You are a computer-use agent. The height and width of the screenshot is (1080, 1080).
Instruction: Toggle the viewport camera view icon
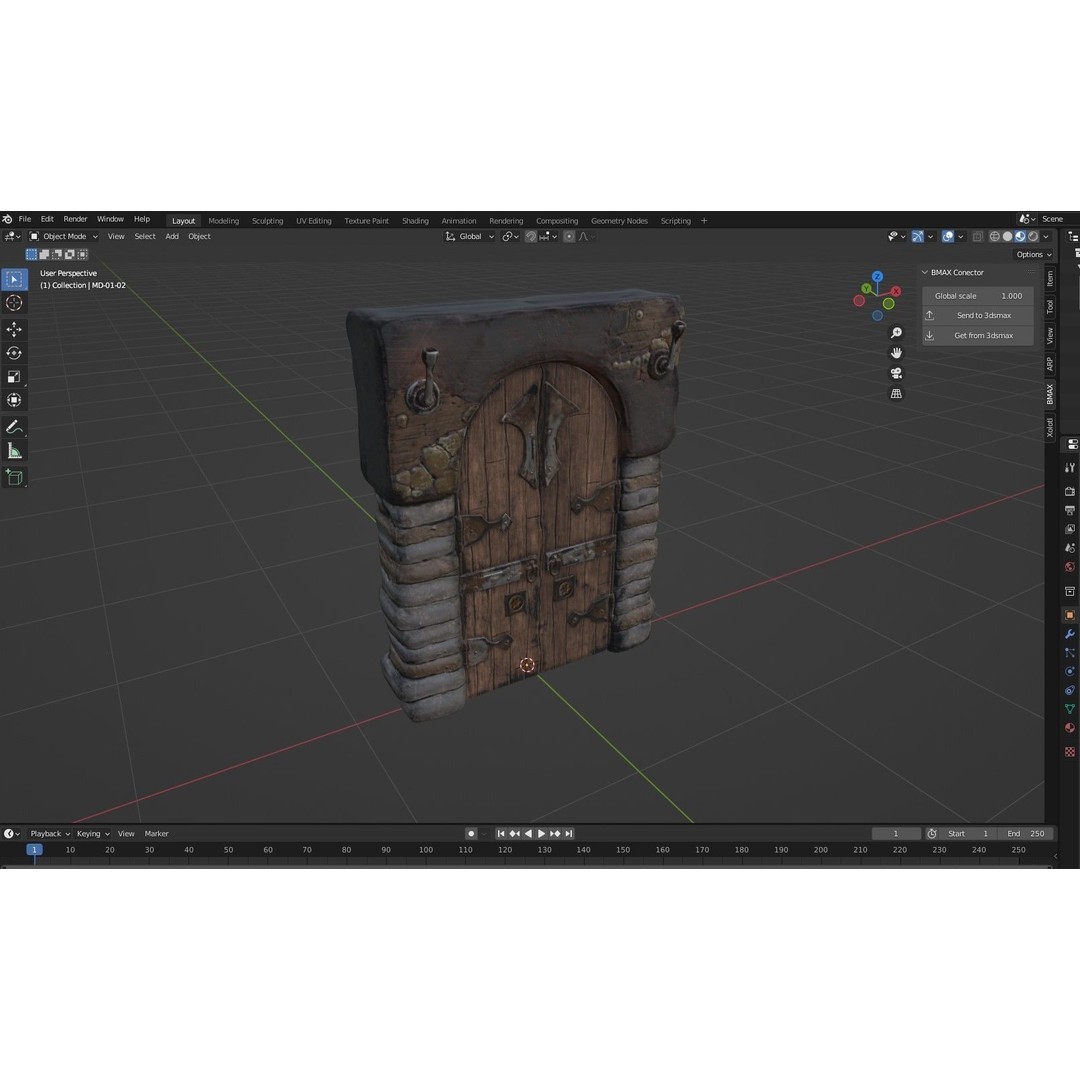click(x=896, y=373)
